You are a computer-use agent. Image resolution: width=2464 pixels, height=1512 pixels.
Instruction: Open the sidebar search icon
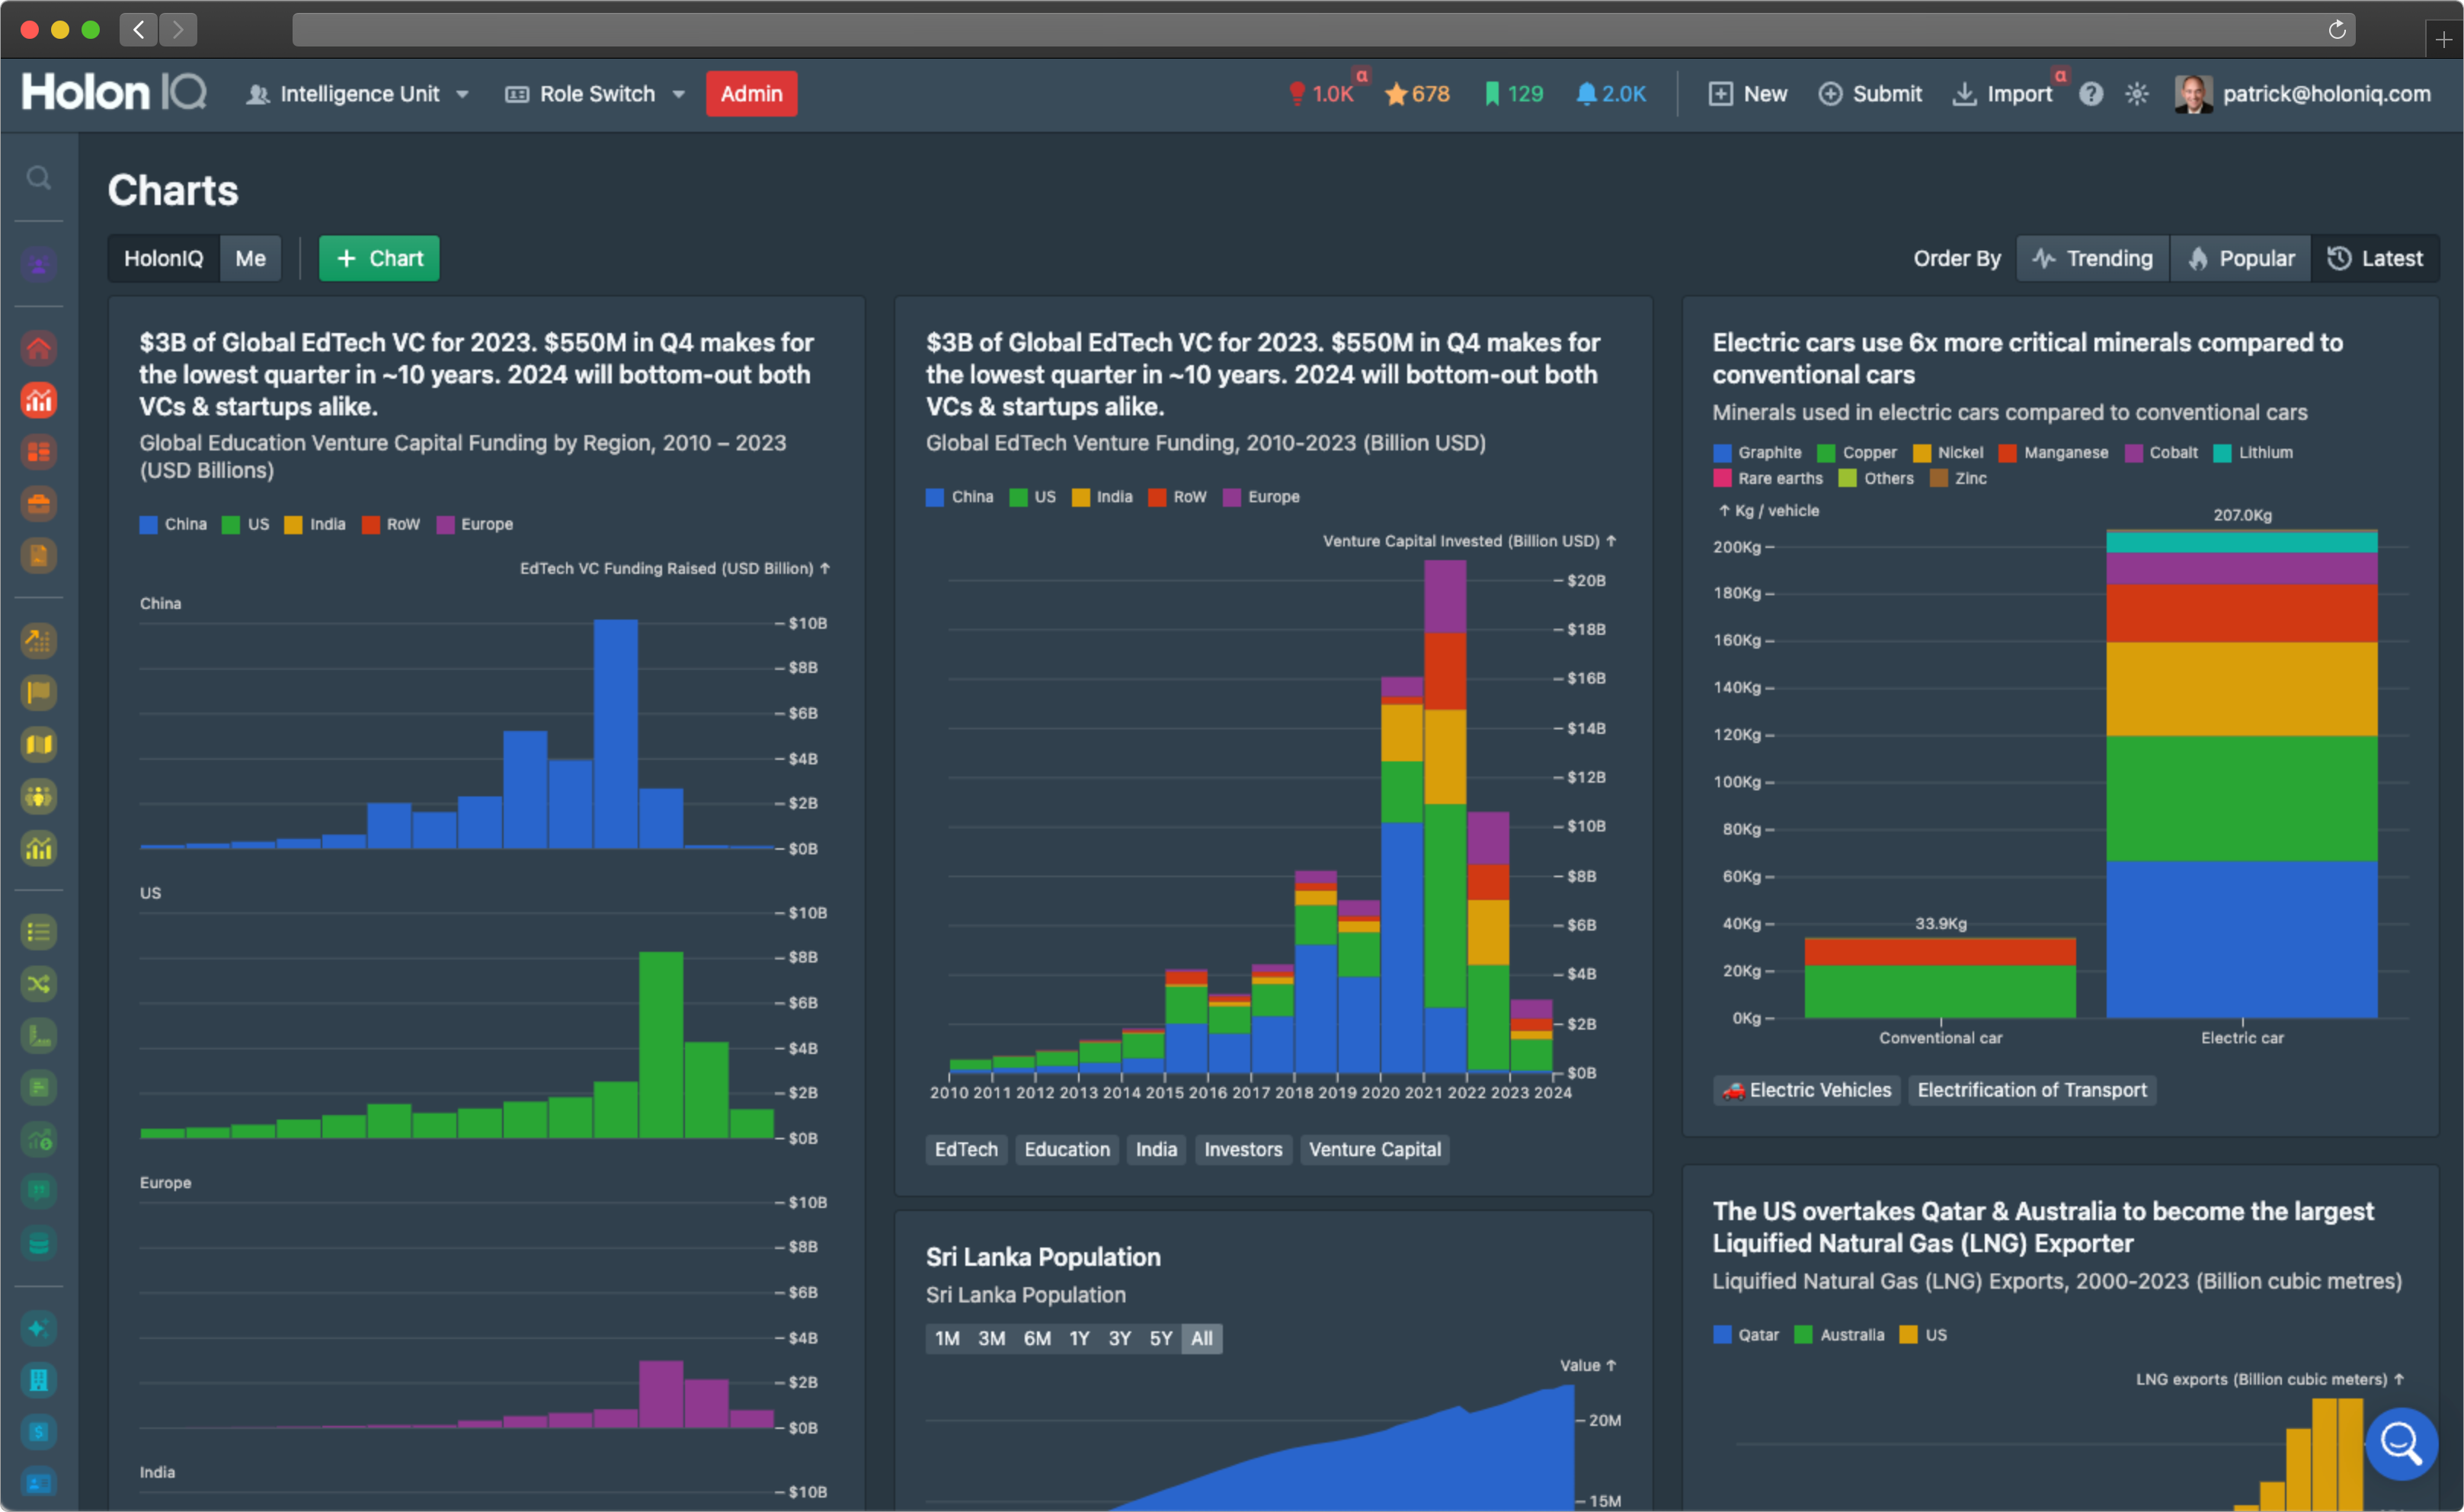click(38, 178)
